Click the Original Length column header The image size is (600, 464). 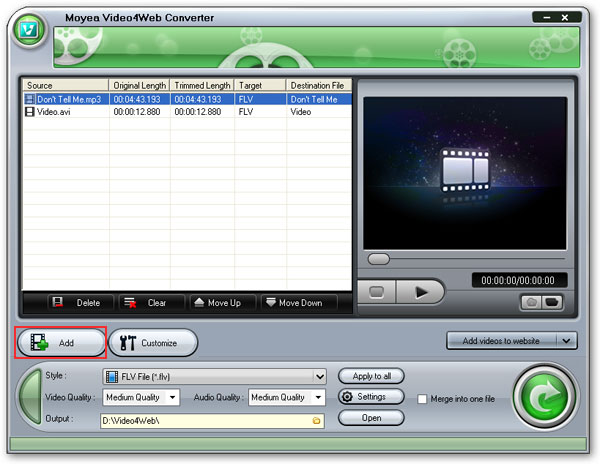140,85
